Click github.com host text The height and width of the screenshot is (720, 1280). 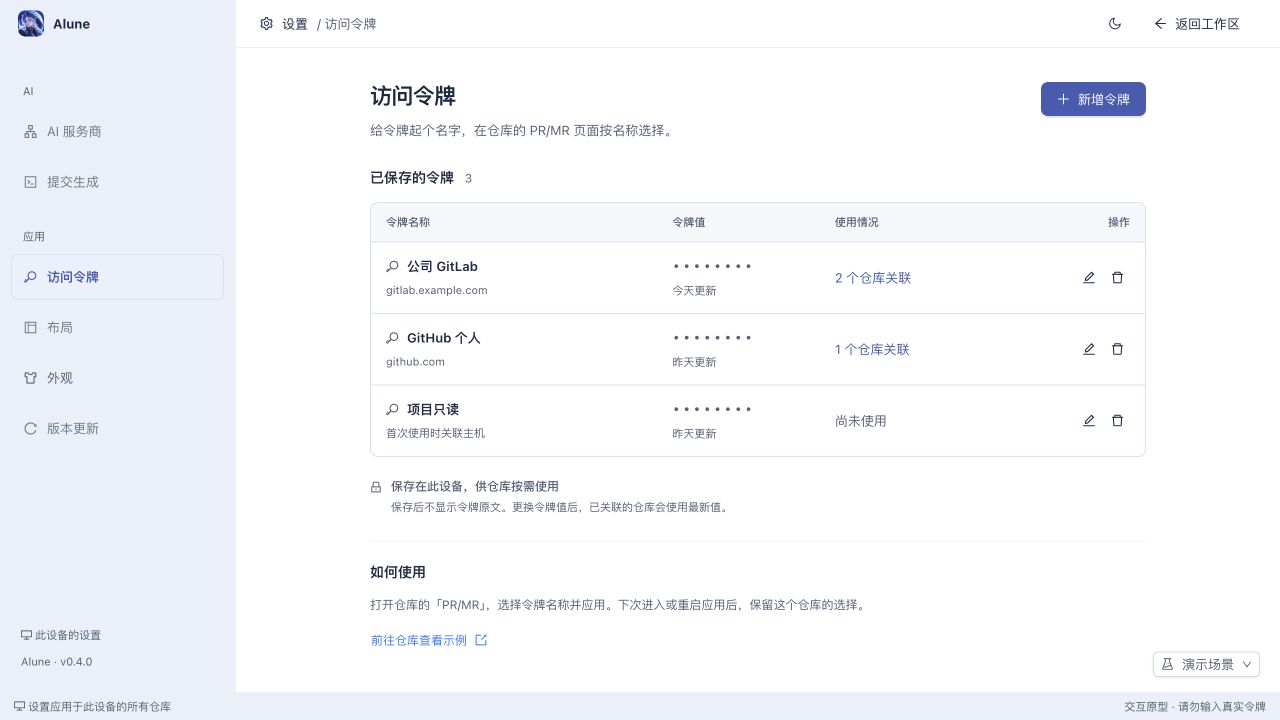pyautogui.click(x=415, y=362)
